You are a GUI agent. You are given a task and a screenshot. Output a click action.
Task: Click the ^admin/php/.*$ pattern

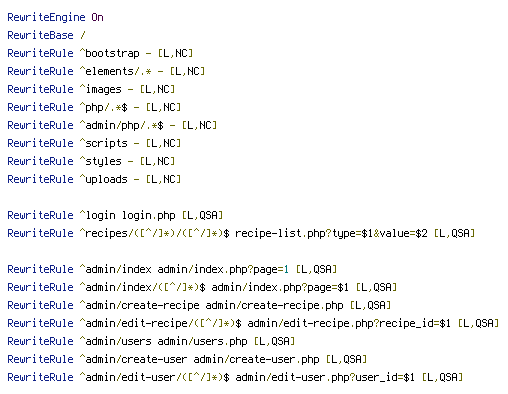[121, 125]
